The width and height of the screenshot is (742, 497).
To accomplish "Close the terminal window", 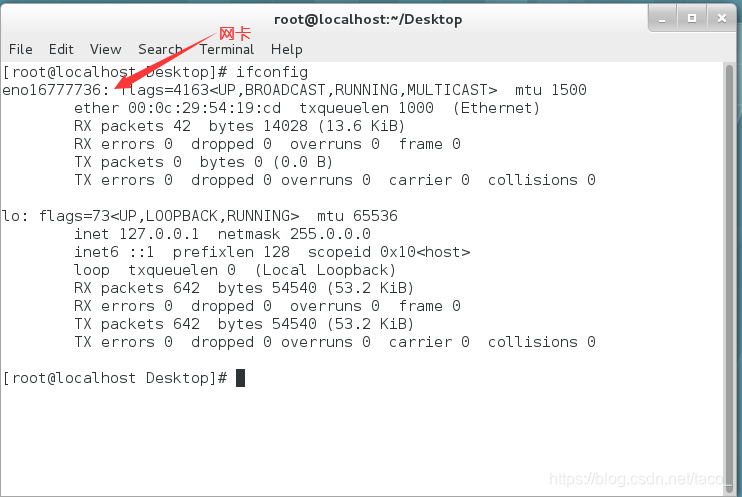I will click(722, 19).
